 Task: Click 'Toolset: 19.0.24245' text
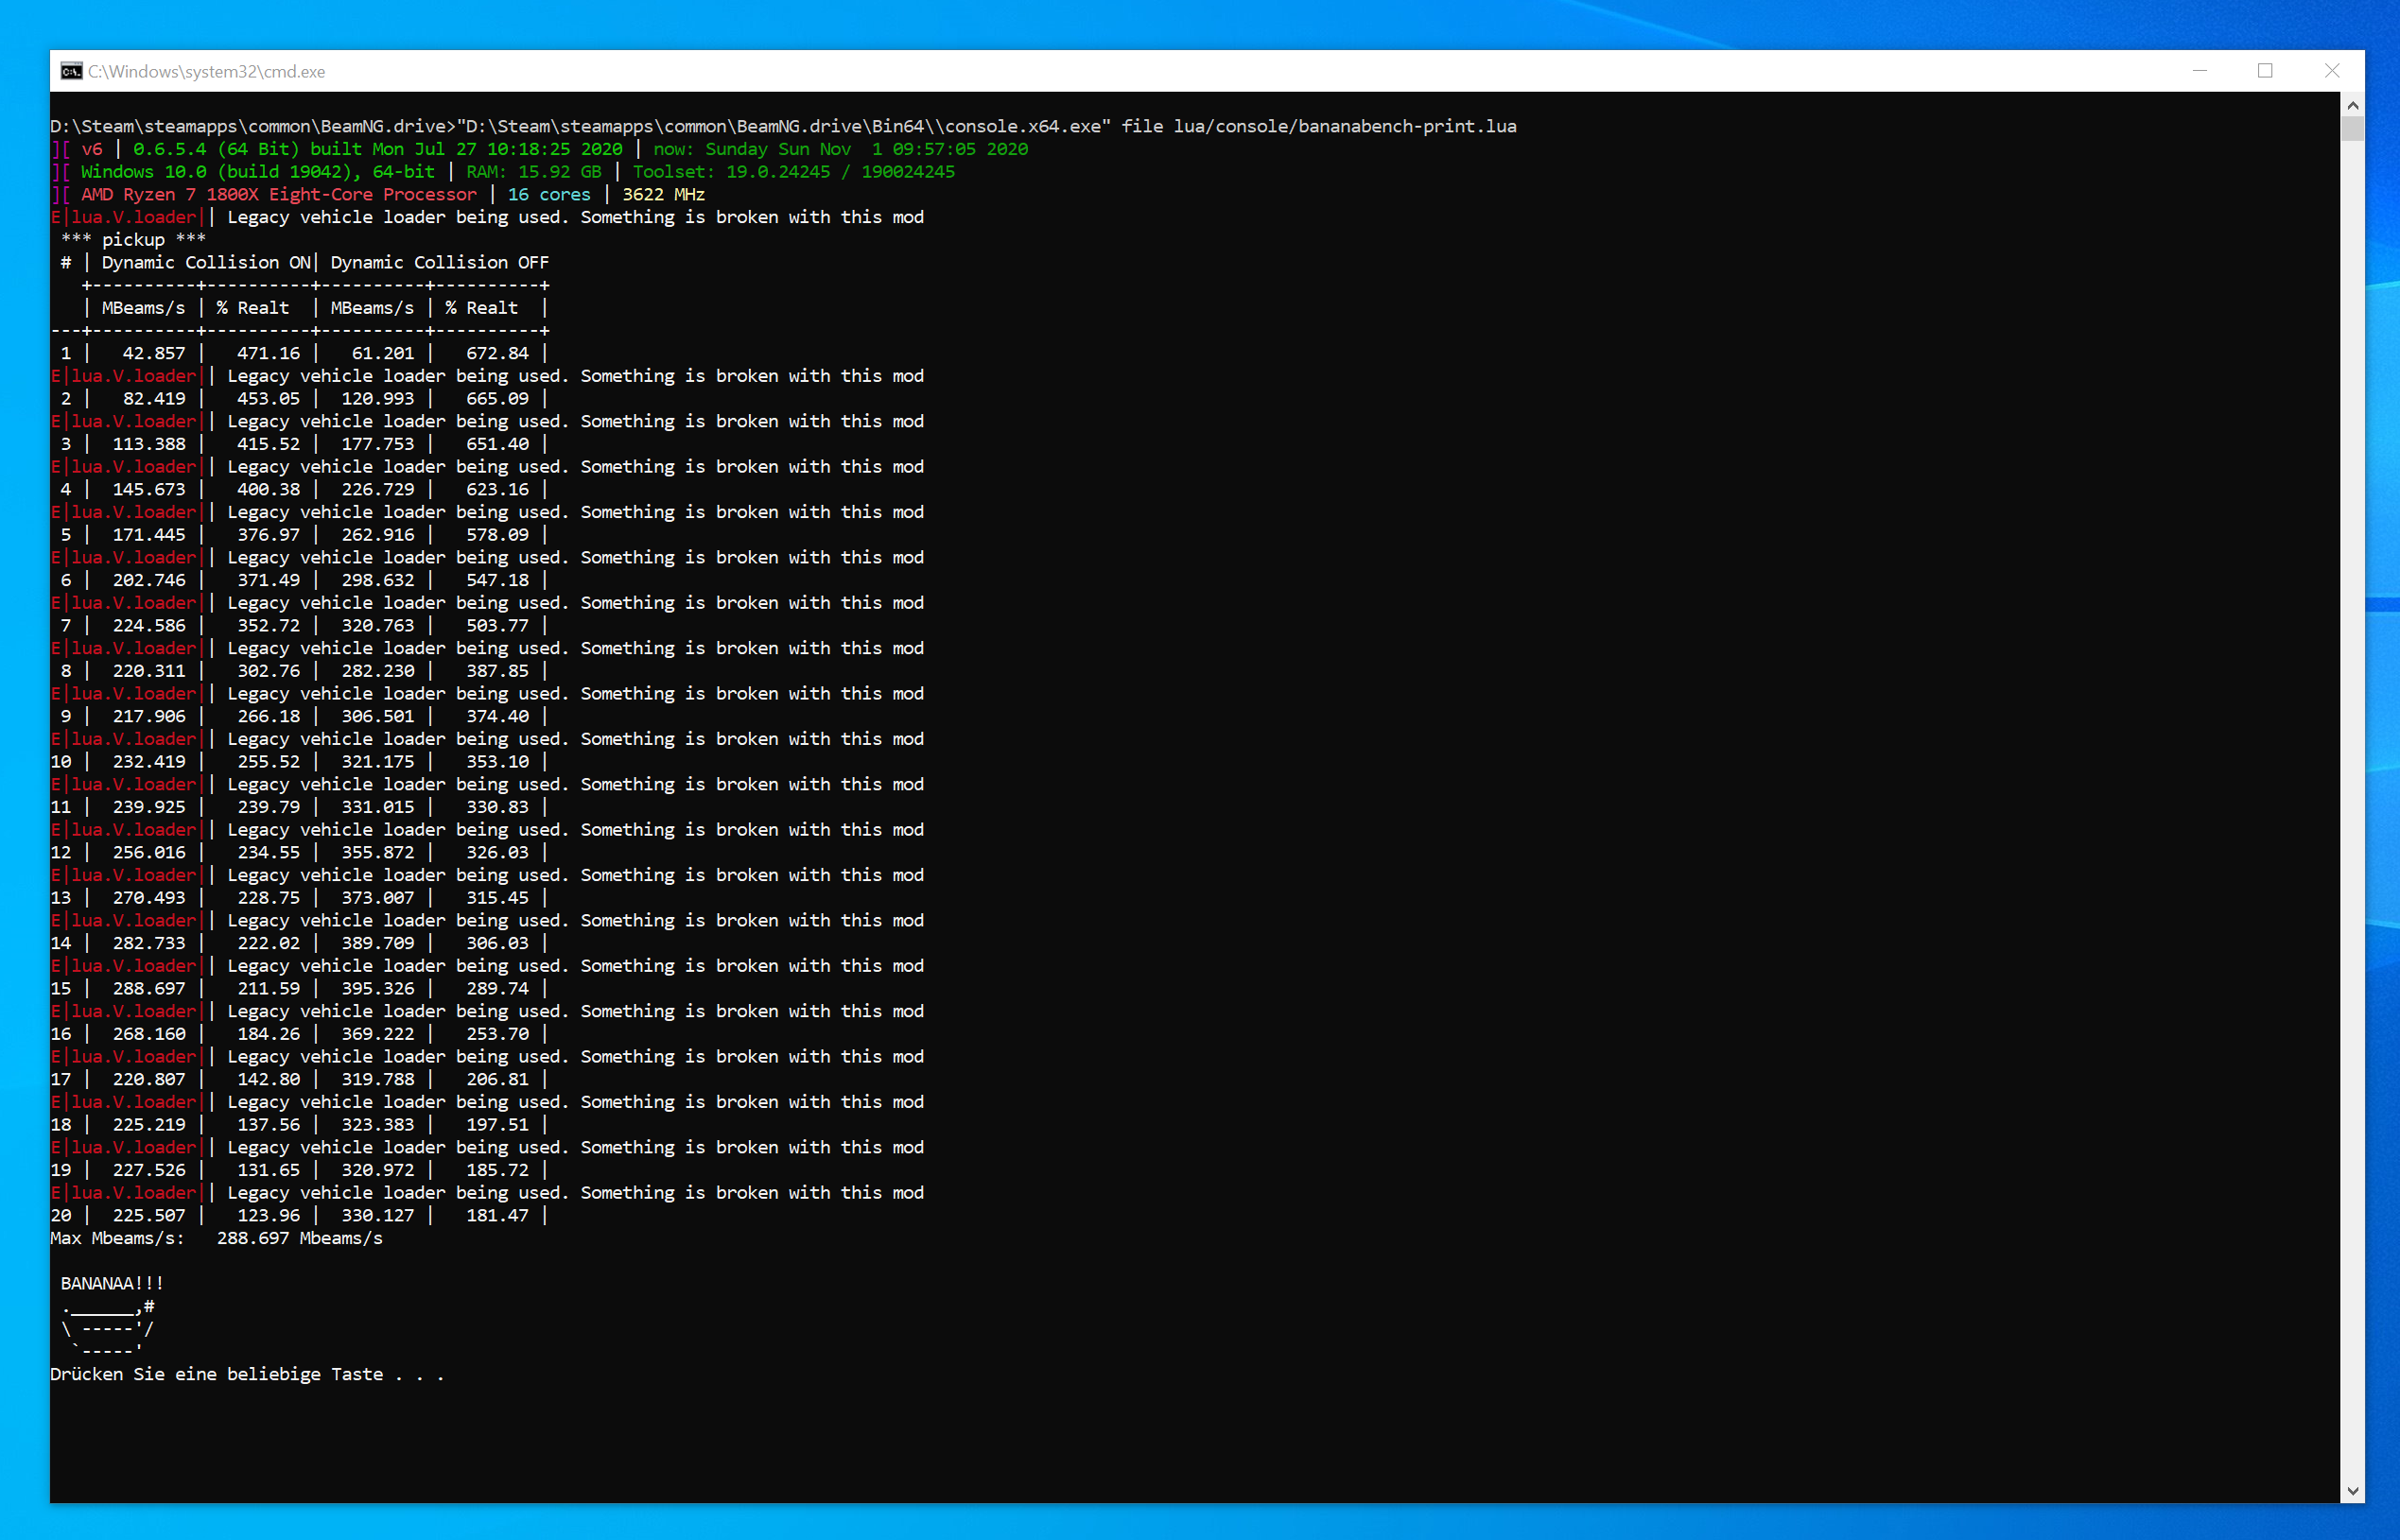(x=731, y=172)
